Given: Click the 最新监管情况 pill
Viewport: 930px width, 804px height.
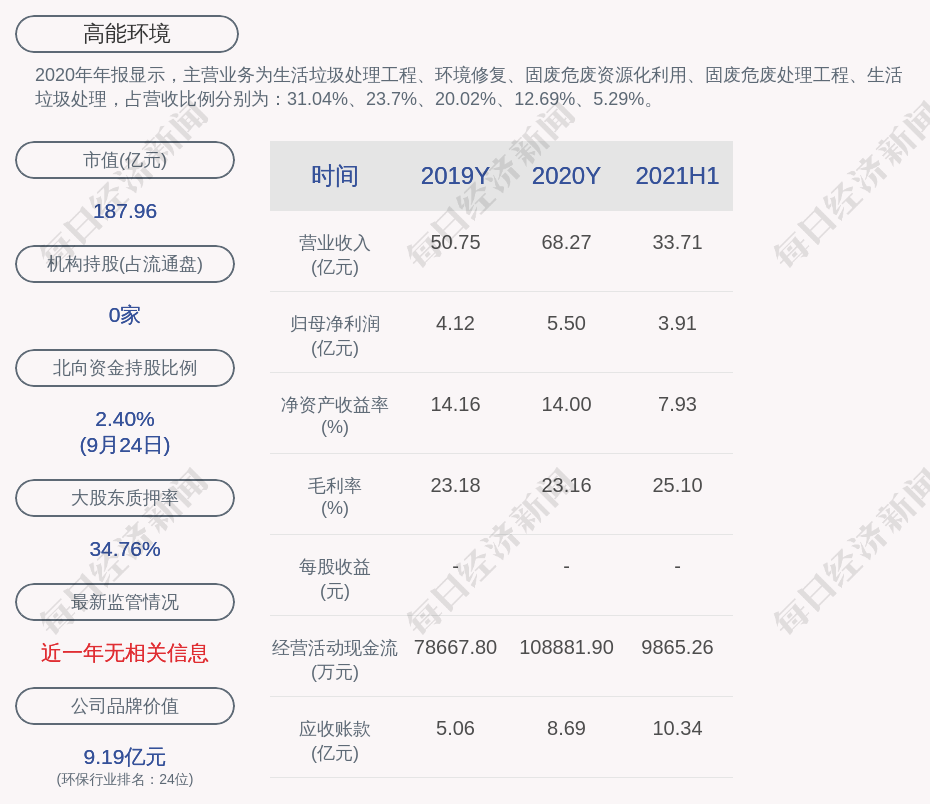Looking at the screenshot, I should click(125, 602).
